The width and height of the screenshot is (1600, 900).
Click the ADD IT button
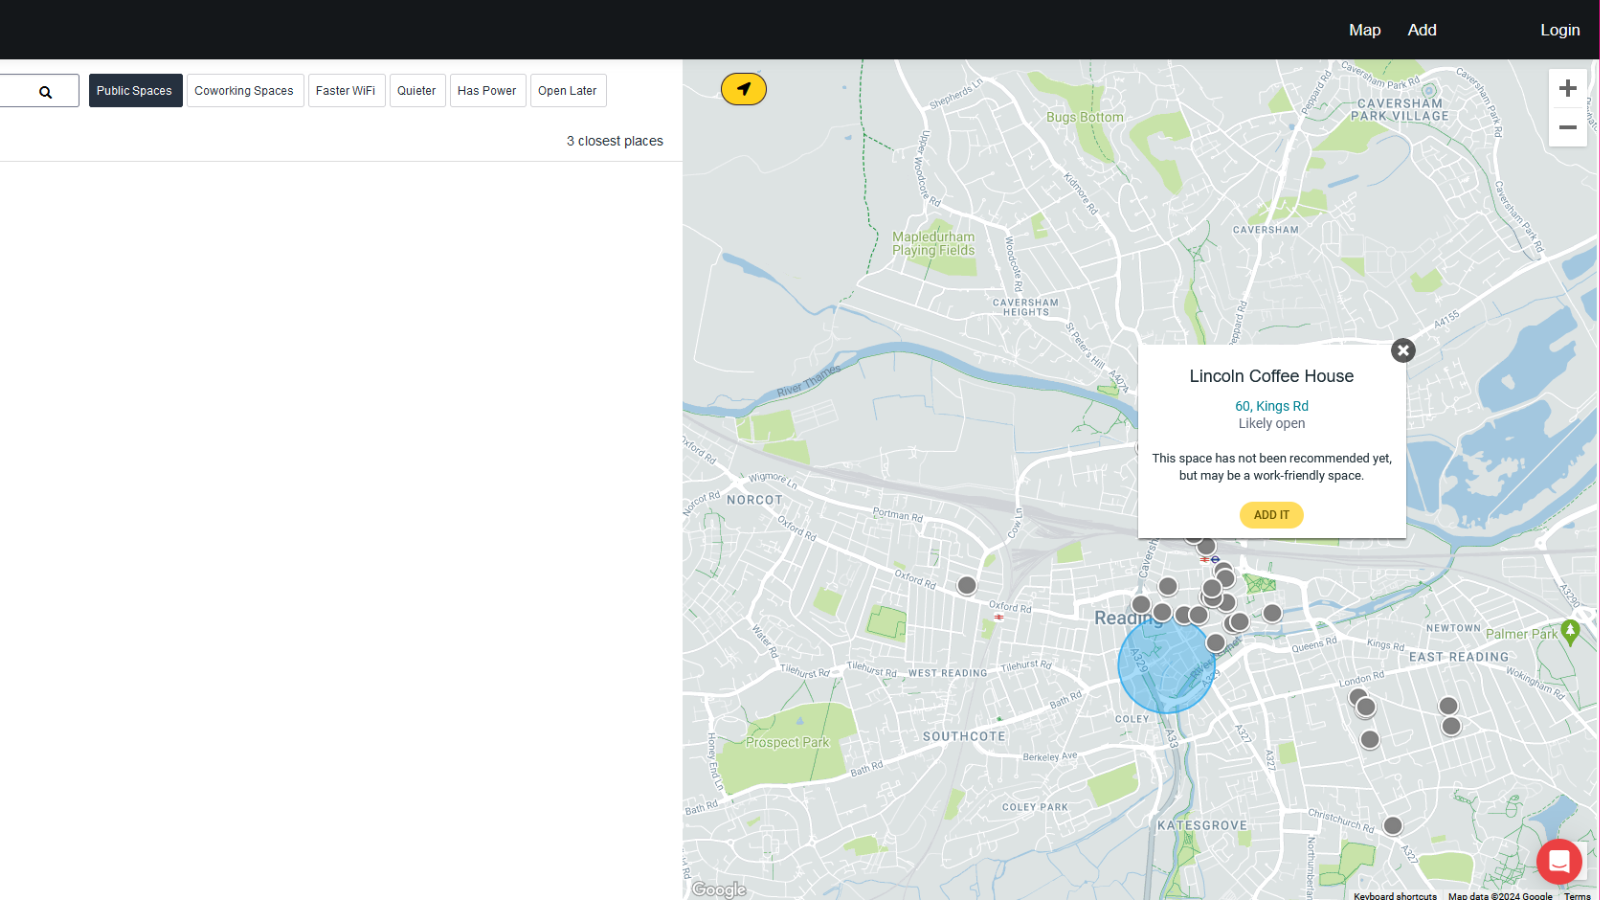tap(1271, 515)
